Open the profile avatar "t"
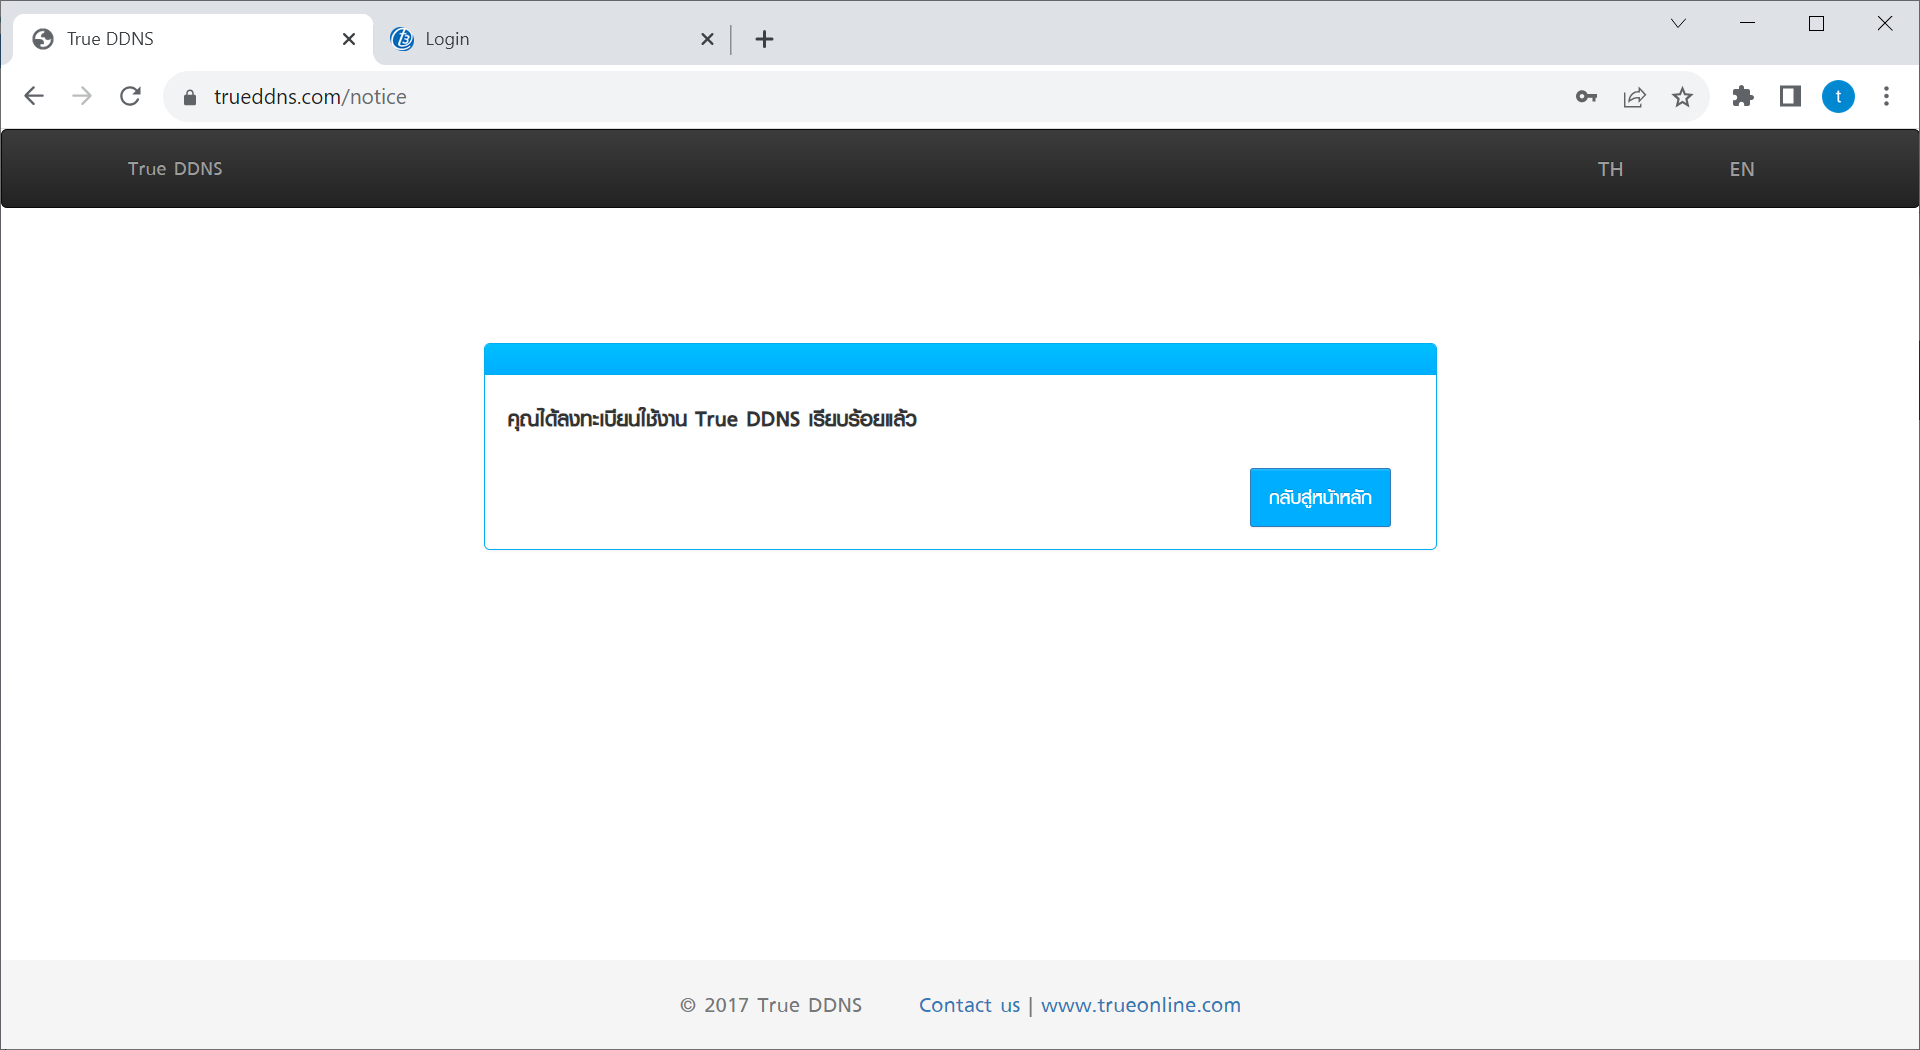The image size is (1920, 1050). tap(1839, 96)
